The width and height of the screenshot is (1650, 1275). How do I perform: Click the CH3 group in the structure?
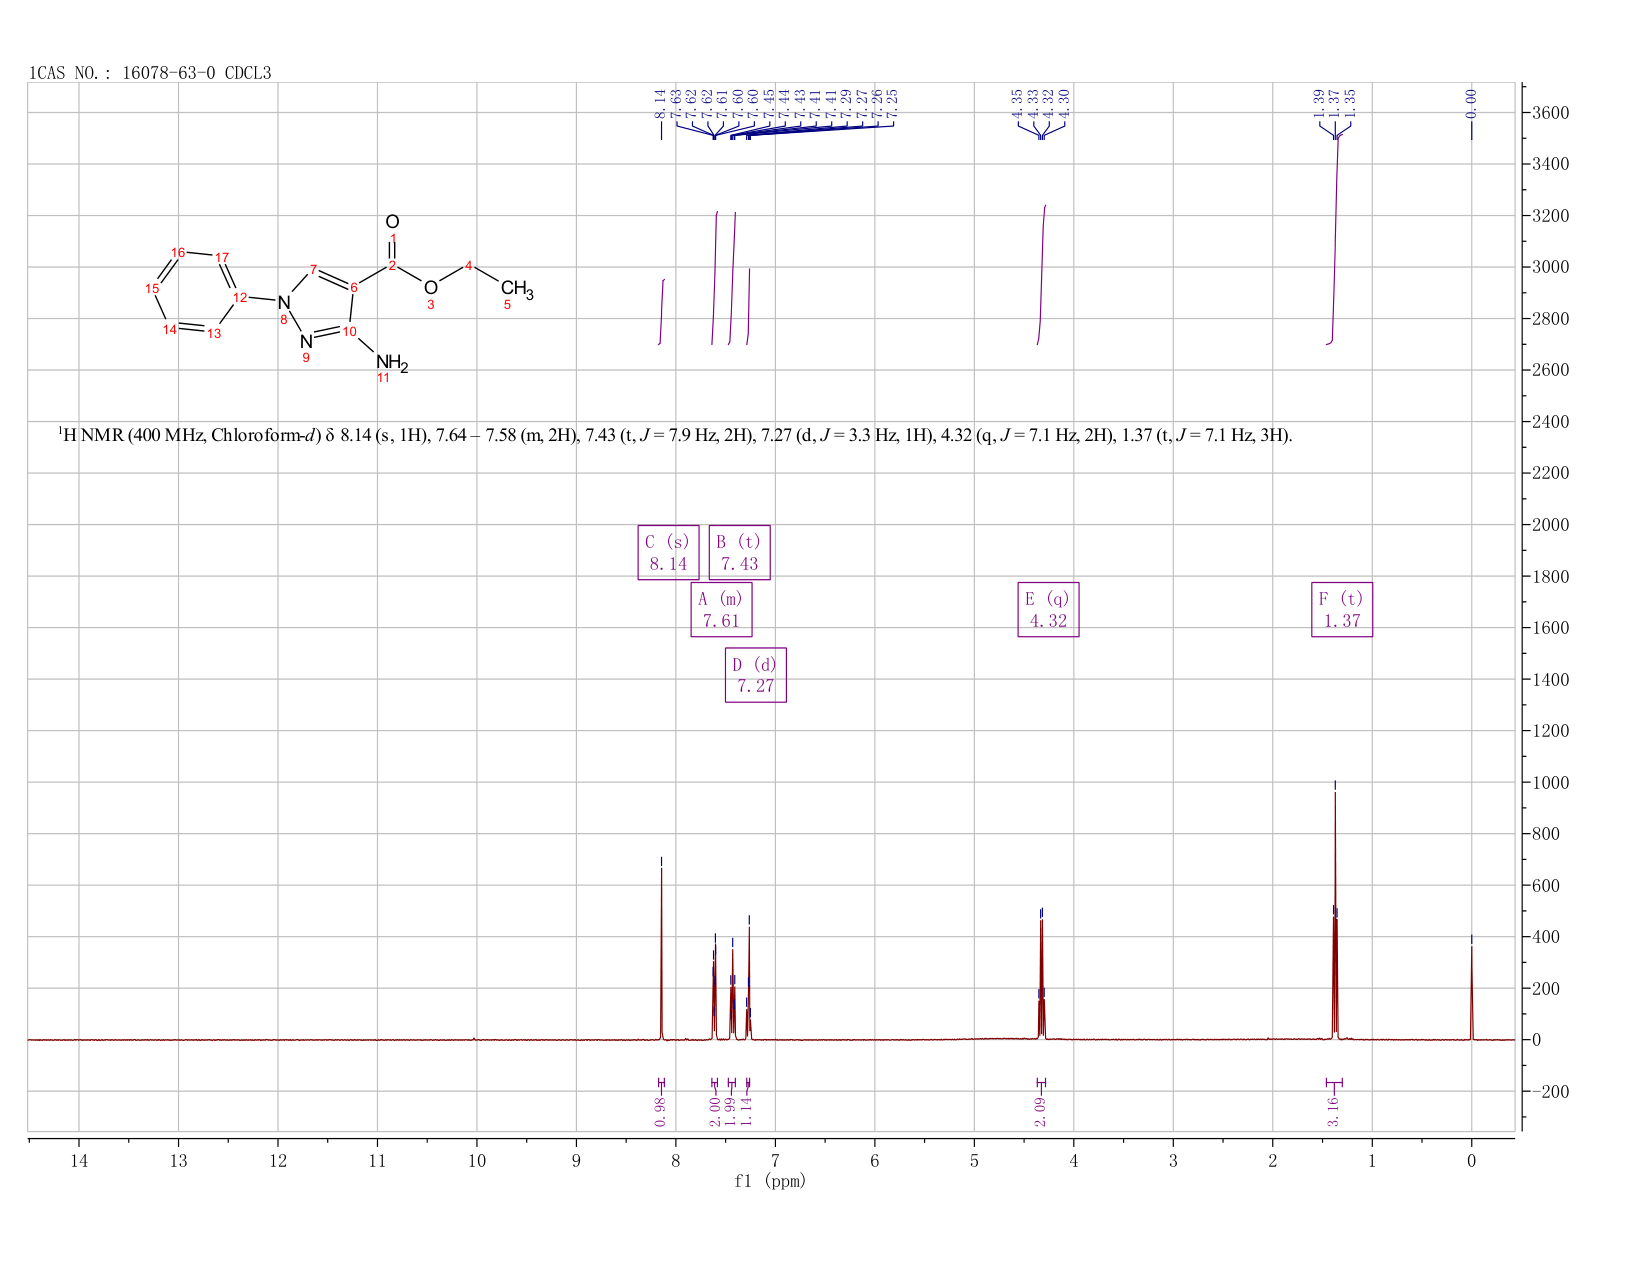coord(517,291)
